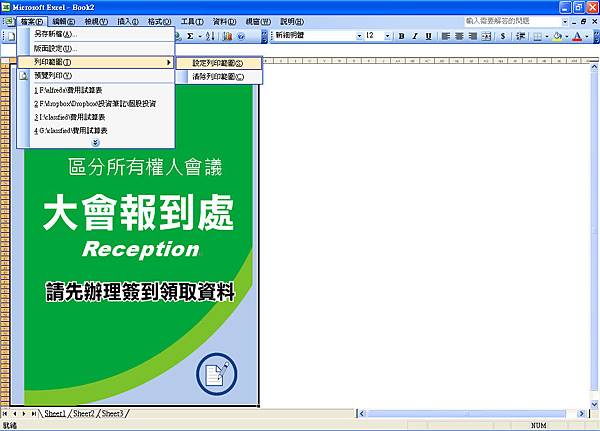The width and height of the screenshot is (600, 431).
Task: Switch to Sheet1 tab
Action: [x=55, y=413]
